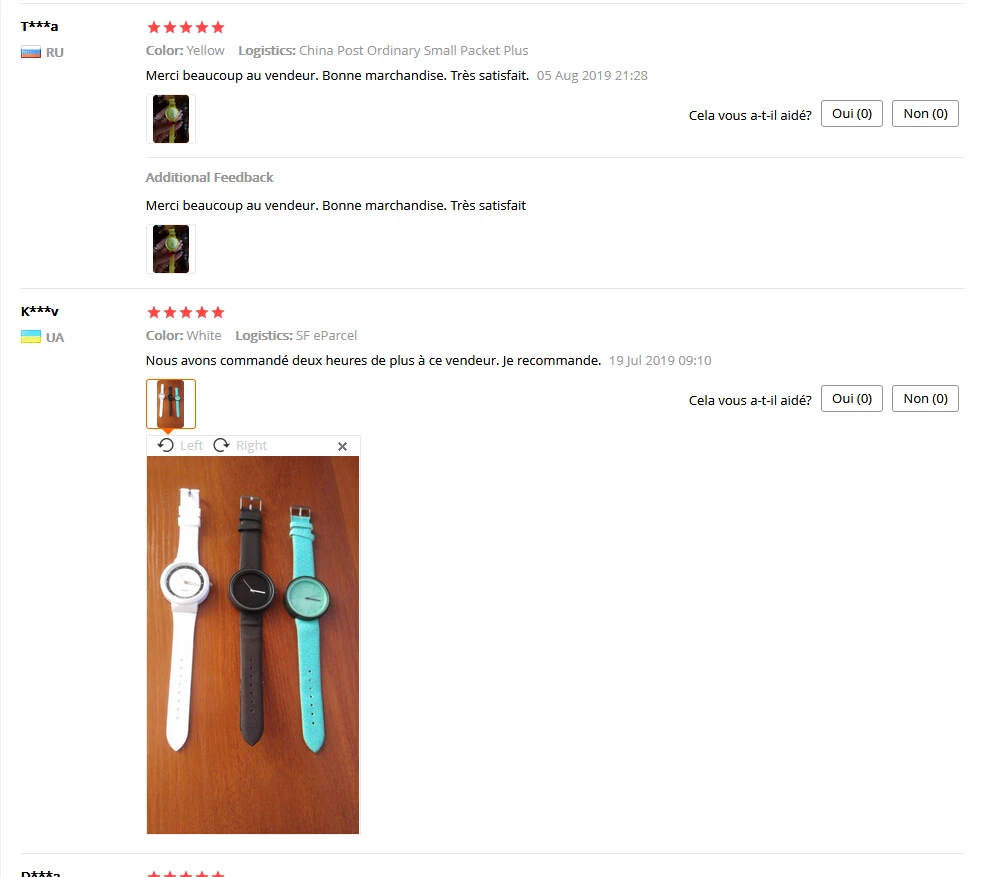This screenshot has height=877, width=982.
Task: Click the five-star rating on K***v's review
Action: pos(185,312)
